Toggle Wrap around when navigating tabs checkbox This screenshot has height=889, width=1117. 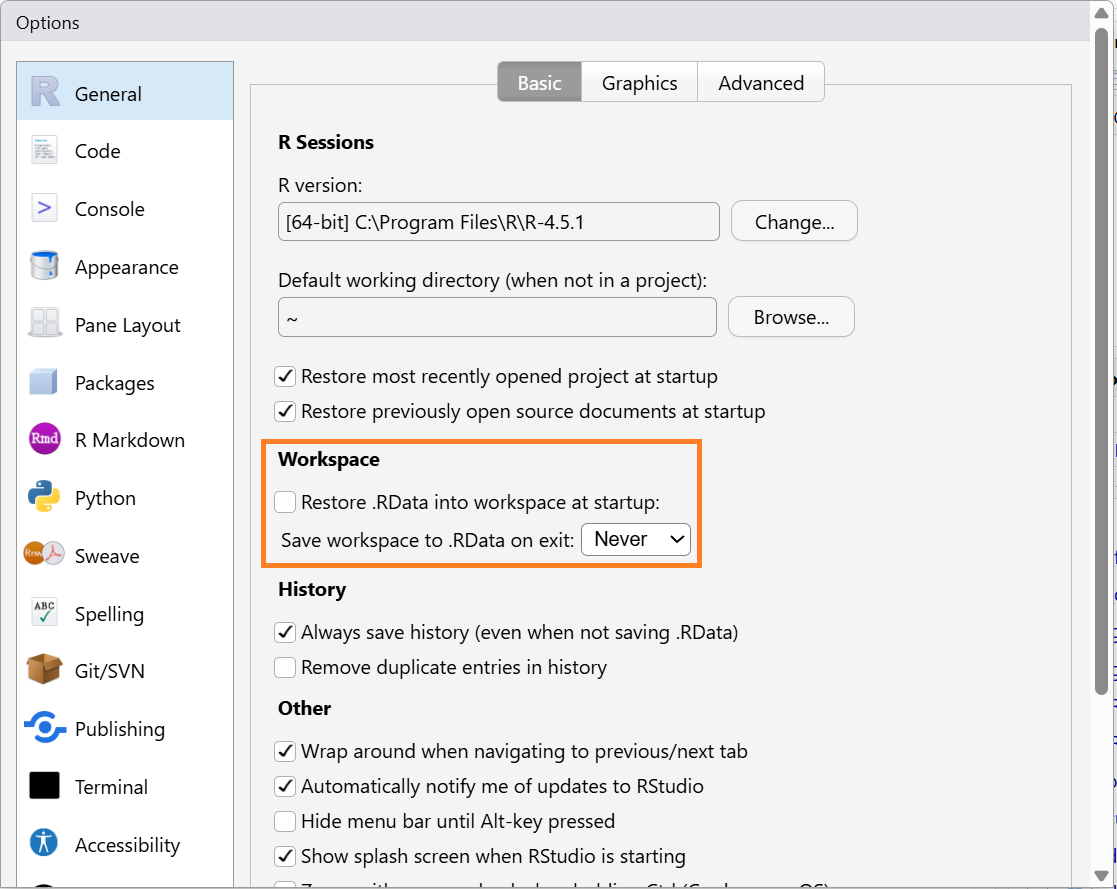click(285, 751)
